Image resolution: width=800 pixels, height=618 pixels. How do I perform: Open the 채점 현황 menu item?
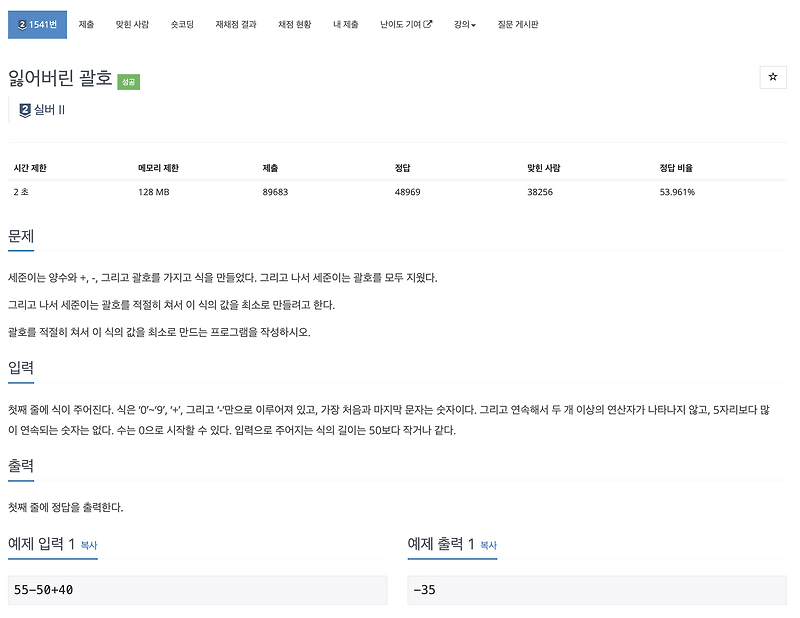292,25
